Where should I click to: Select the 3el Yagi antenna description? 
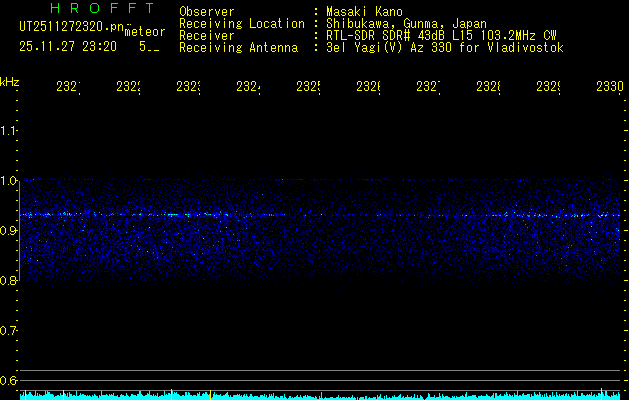[x=445, y=48]
